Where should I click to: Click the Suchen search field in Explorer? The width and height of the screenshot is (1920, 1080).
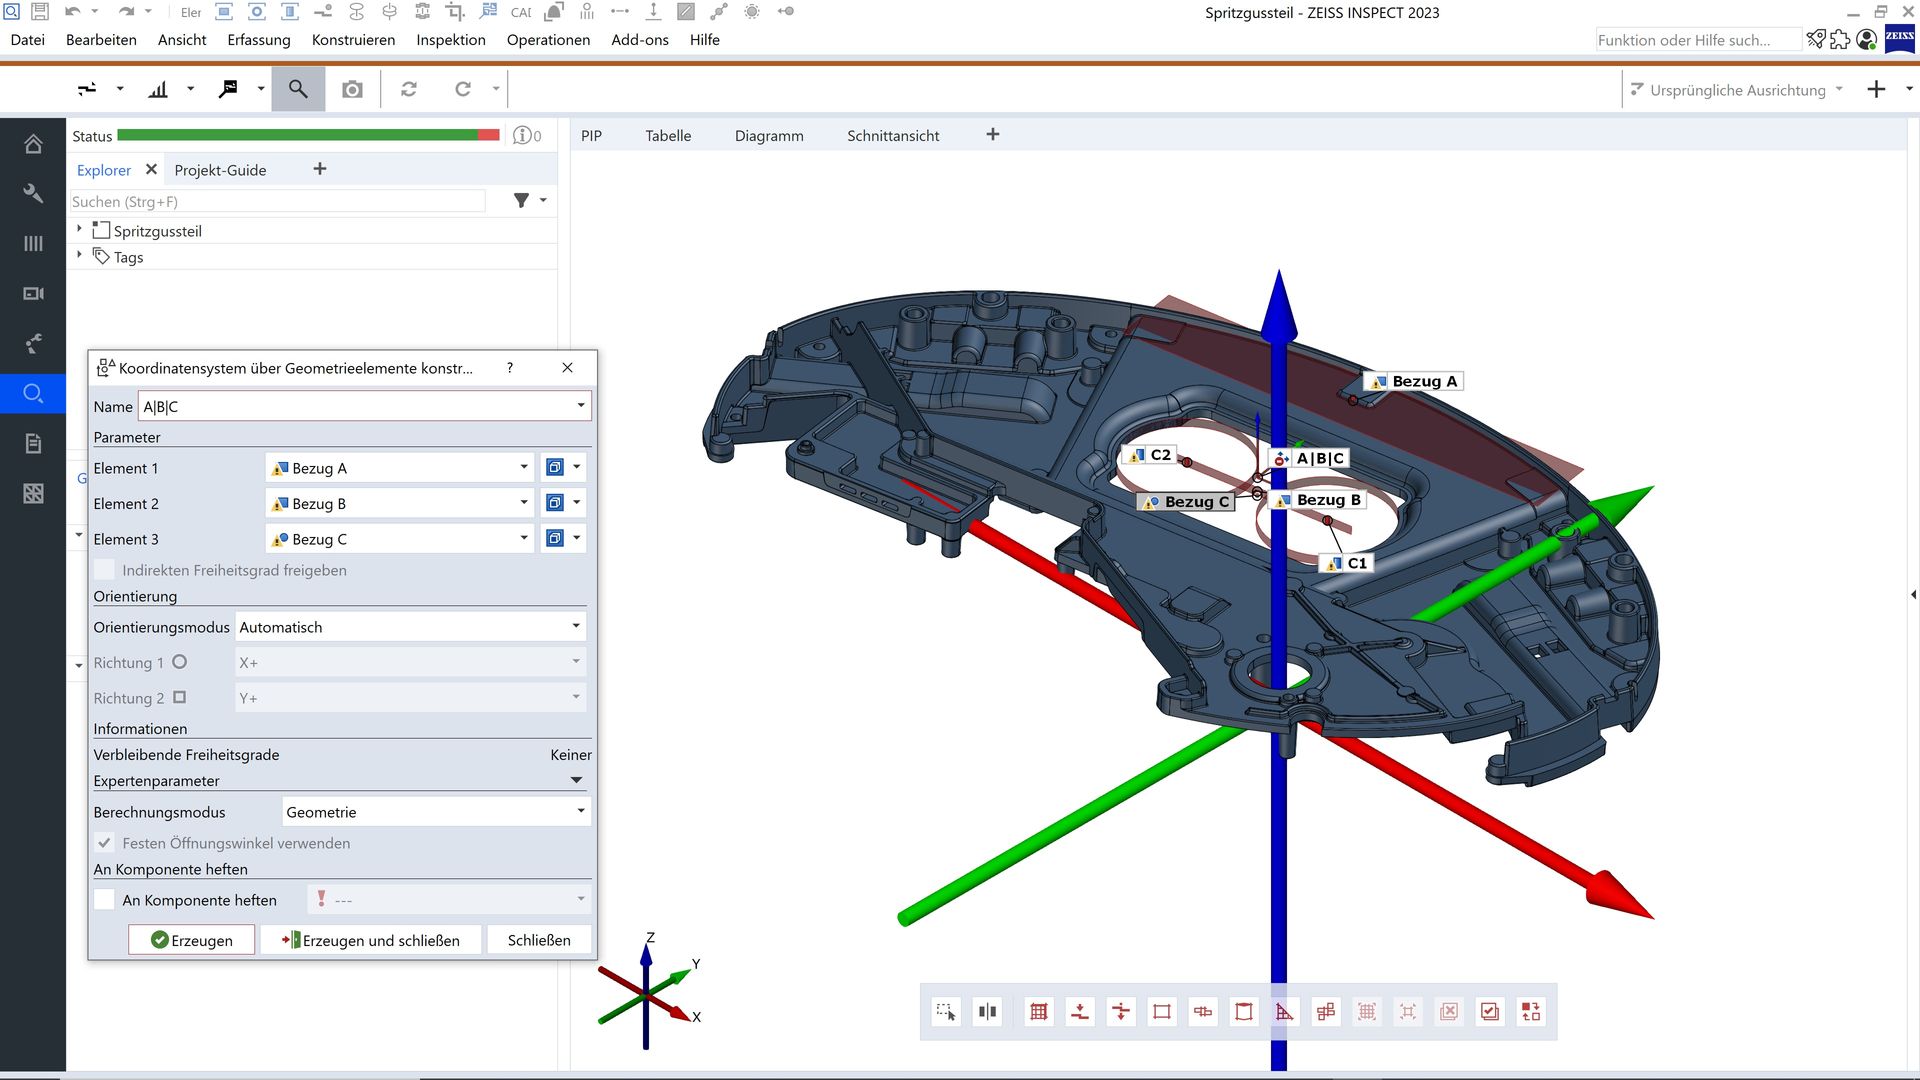click(x=277, y=201)
